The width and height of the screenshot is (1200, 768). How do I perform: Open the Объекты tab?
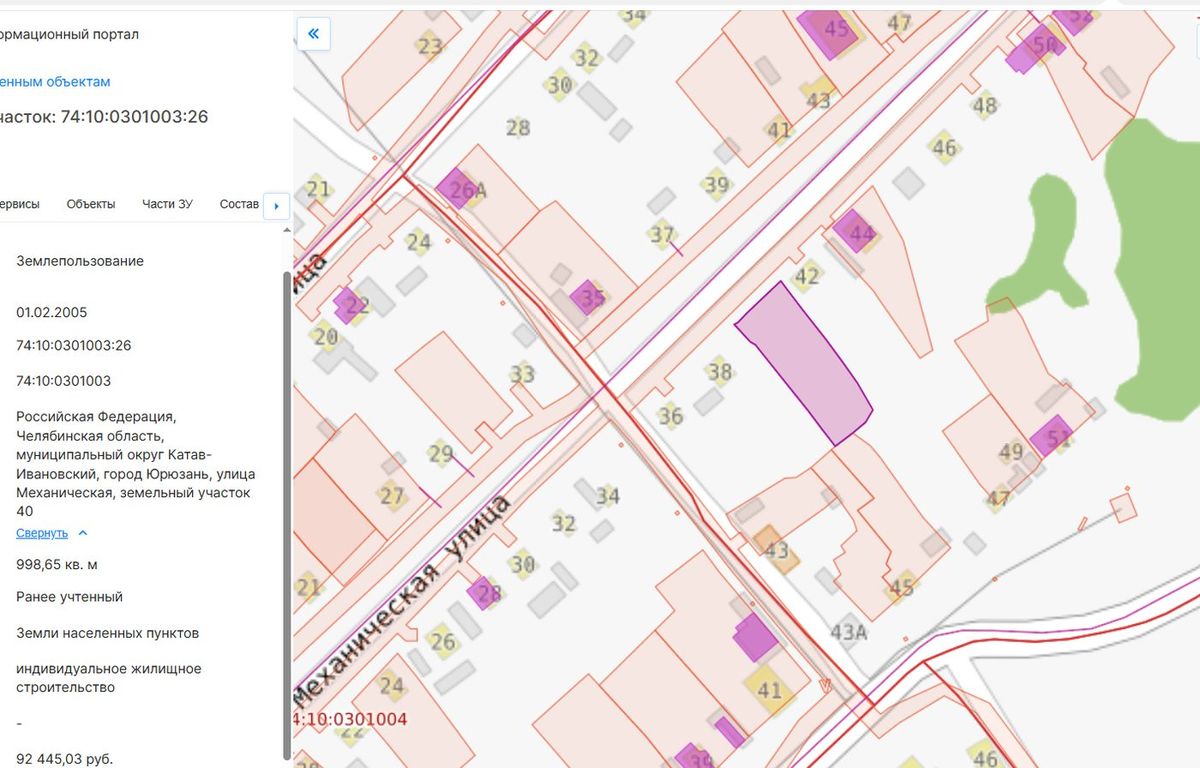coord(91,204)
